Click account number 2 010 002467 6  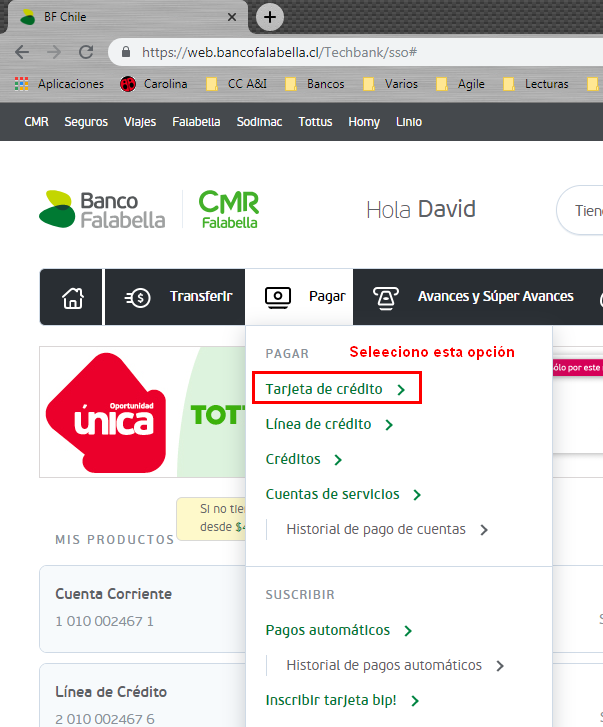coord(105,719)
